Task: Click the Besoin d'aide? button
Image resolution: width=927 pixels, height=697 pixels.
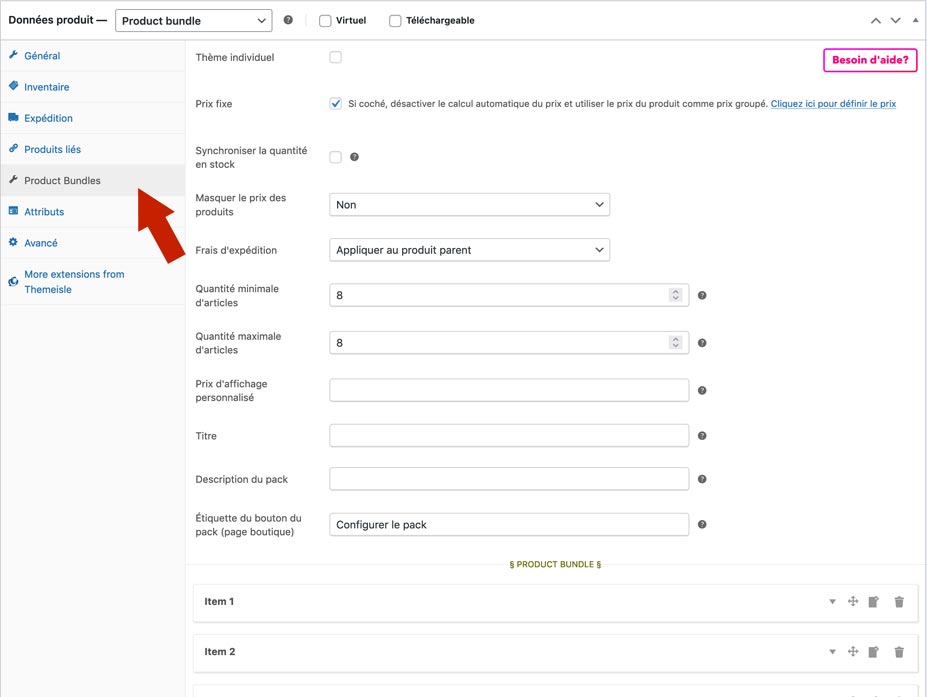Action: pos(869,60)
